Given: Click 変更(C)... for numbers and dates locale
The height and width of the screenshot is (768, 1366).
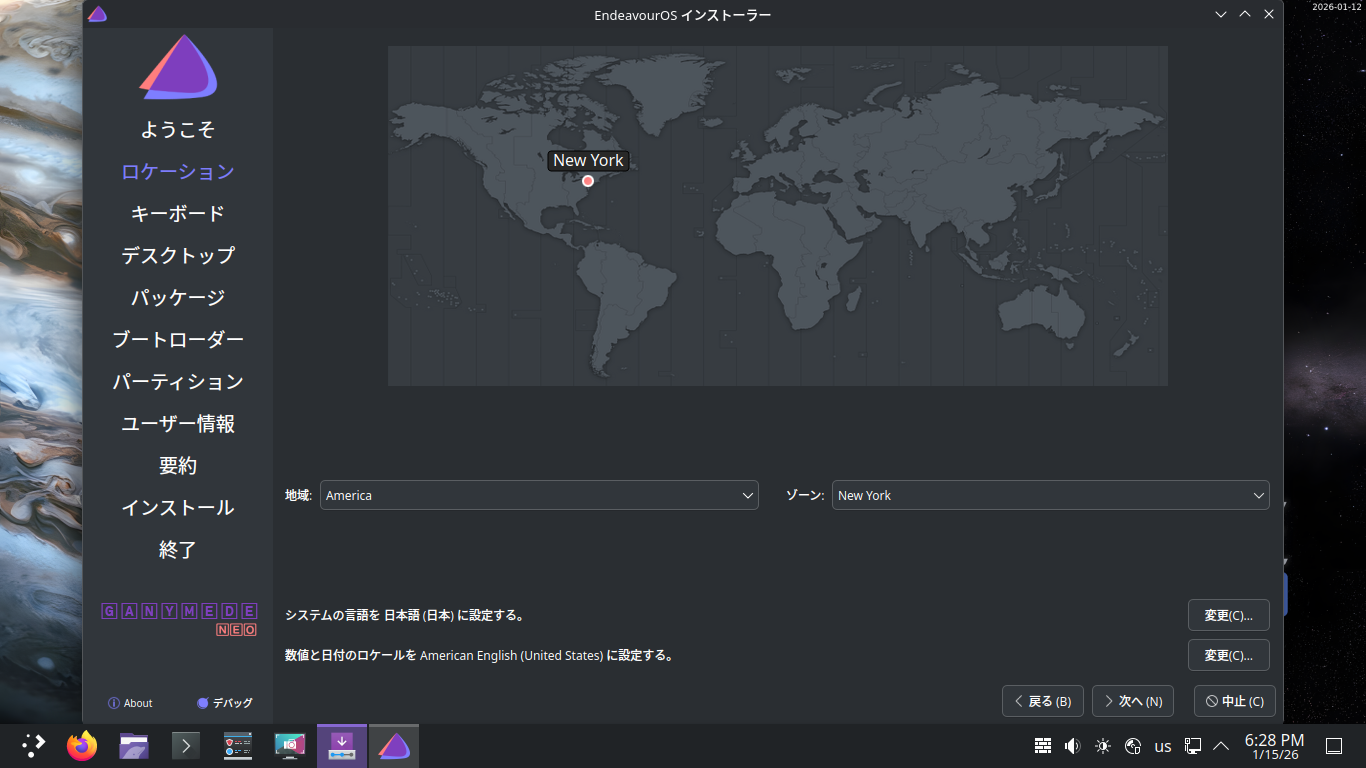Looking at the screenshot, I should coord(1229,655).
